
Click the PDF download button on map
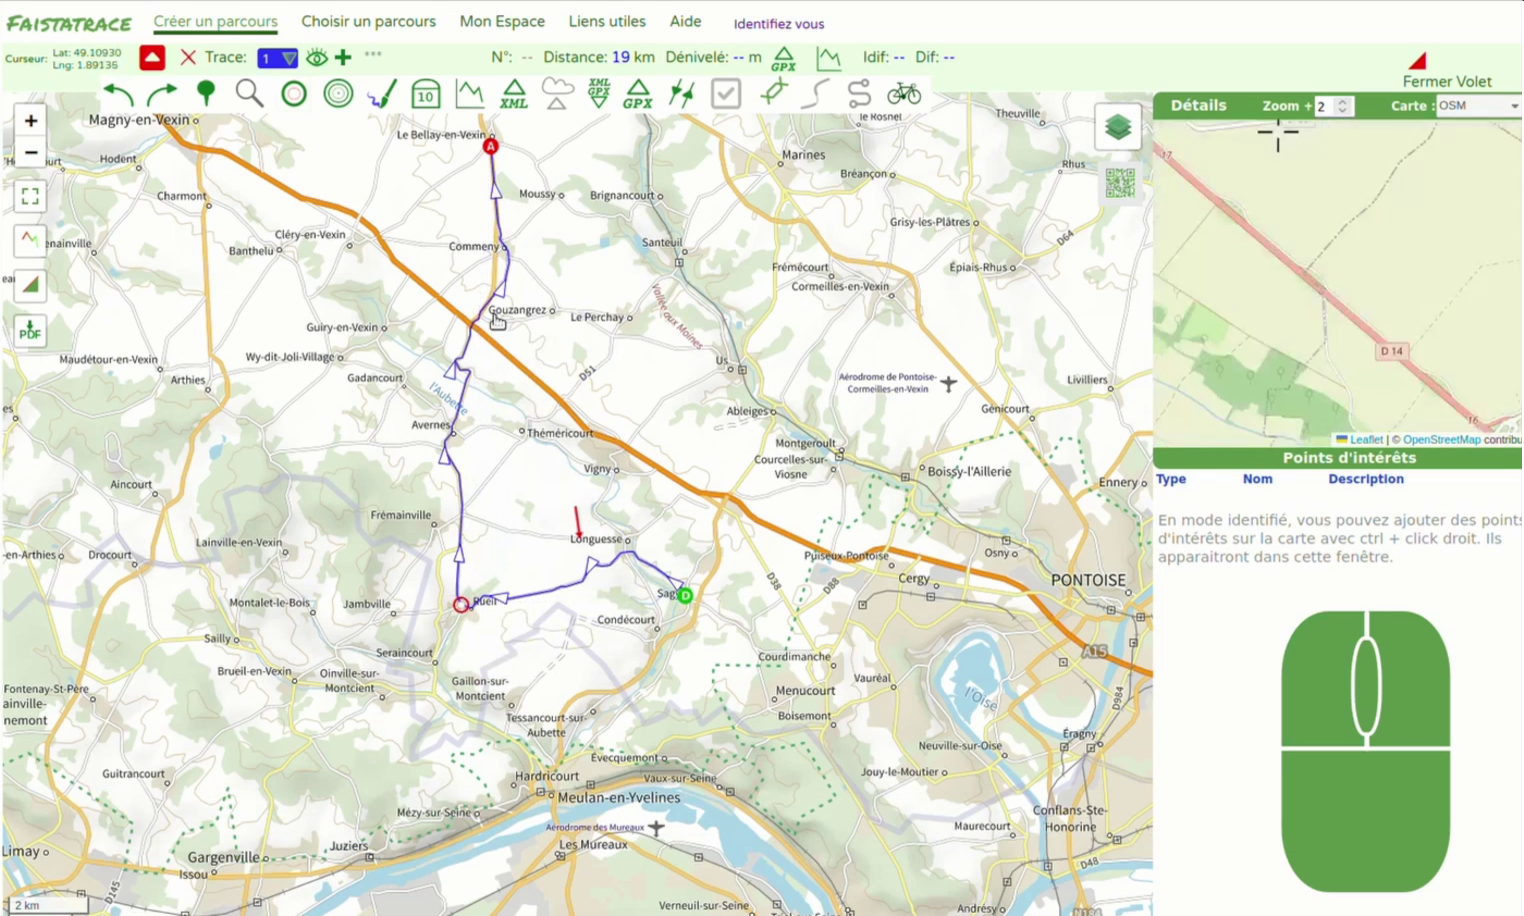click(30, 330)
